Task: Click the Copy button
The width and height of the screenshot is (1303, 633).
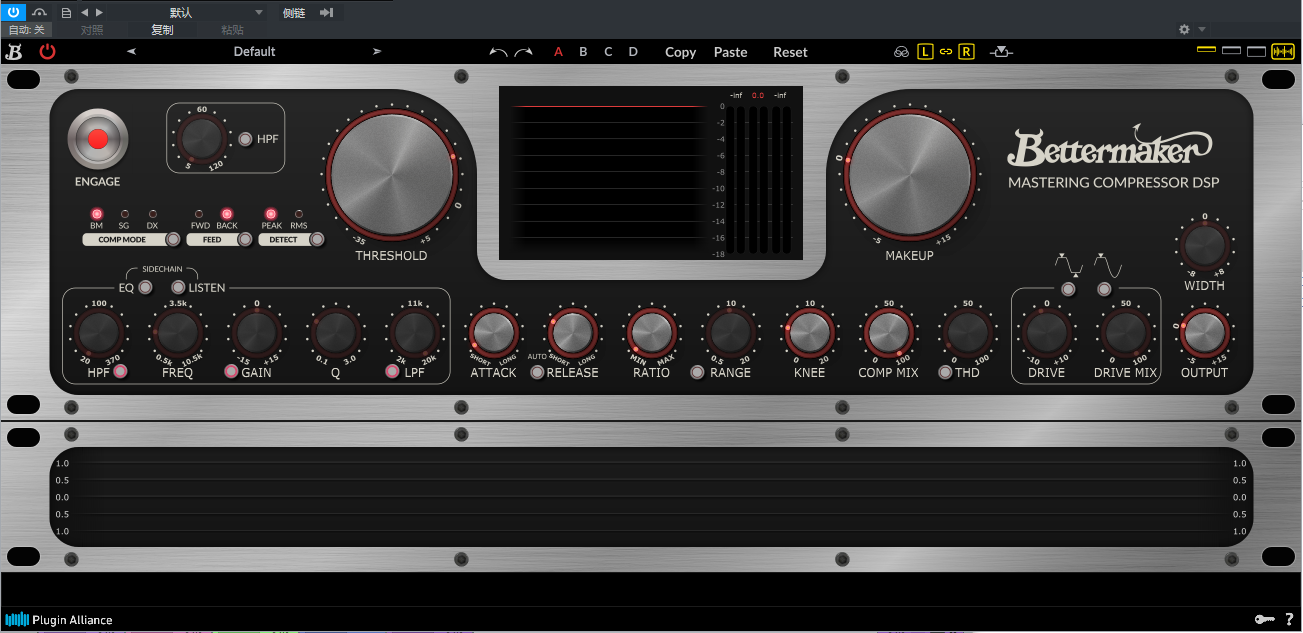Action: (x=680, y=52)
